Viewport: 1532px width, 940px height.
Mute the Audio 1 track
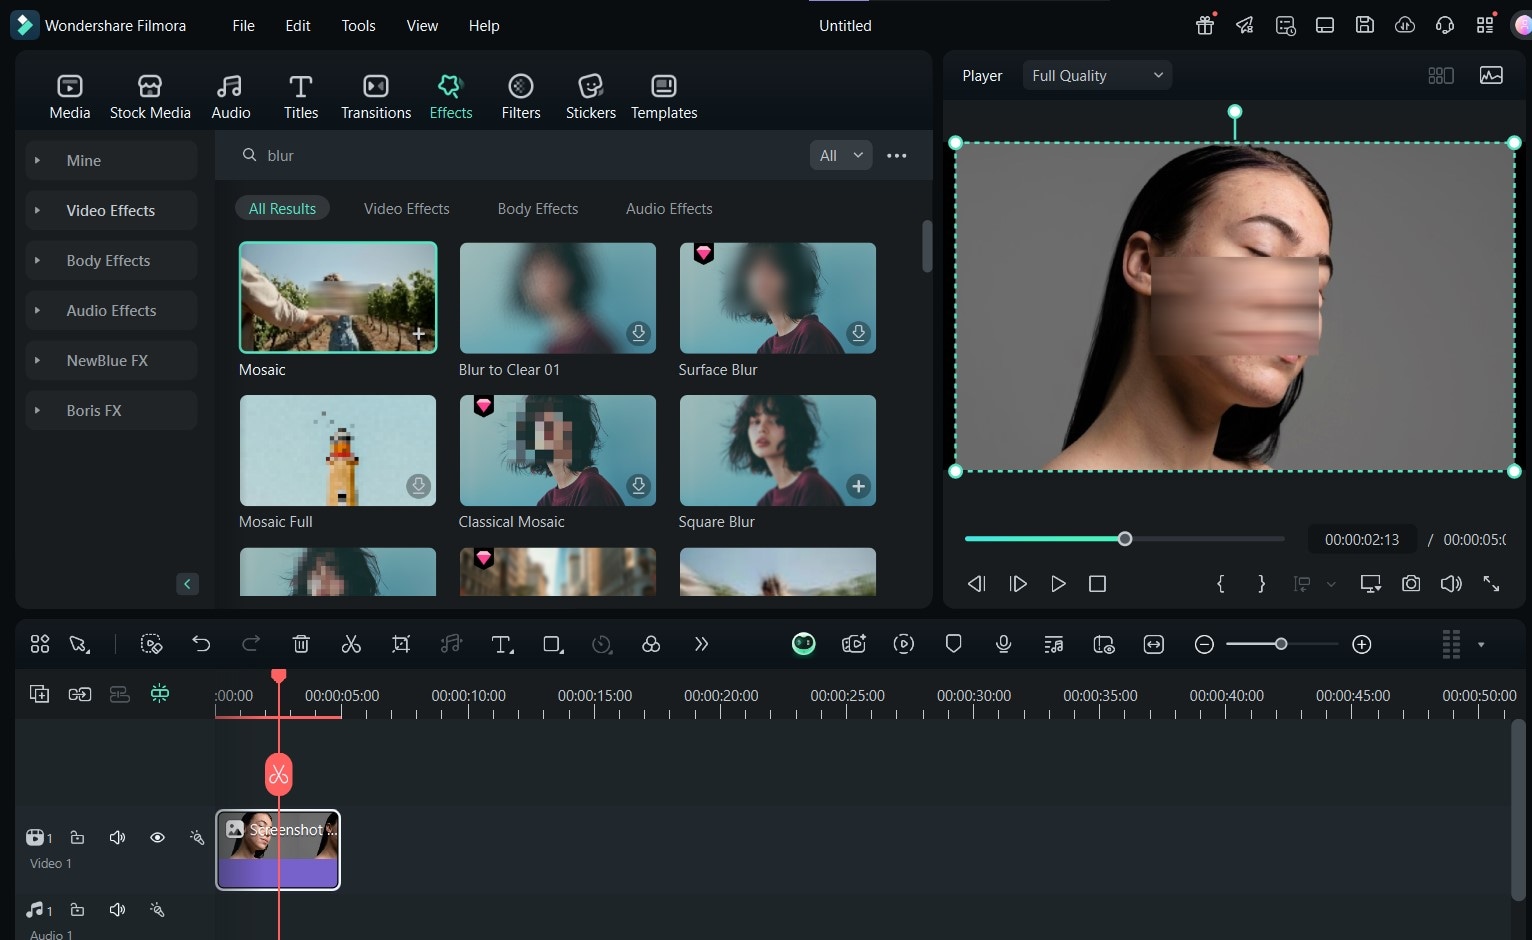click(x=117, y=910)
